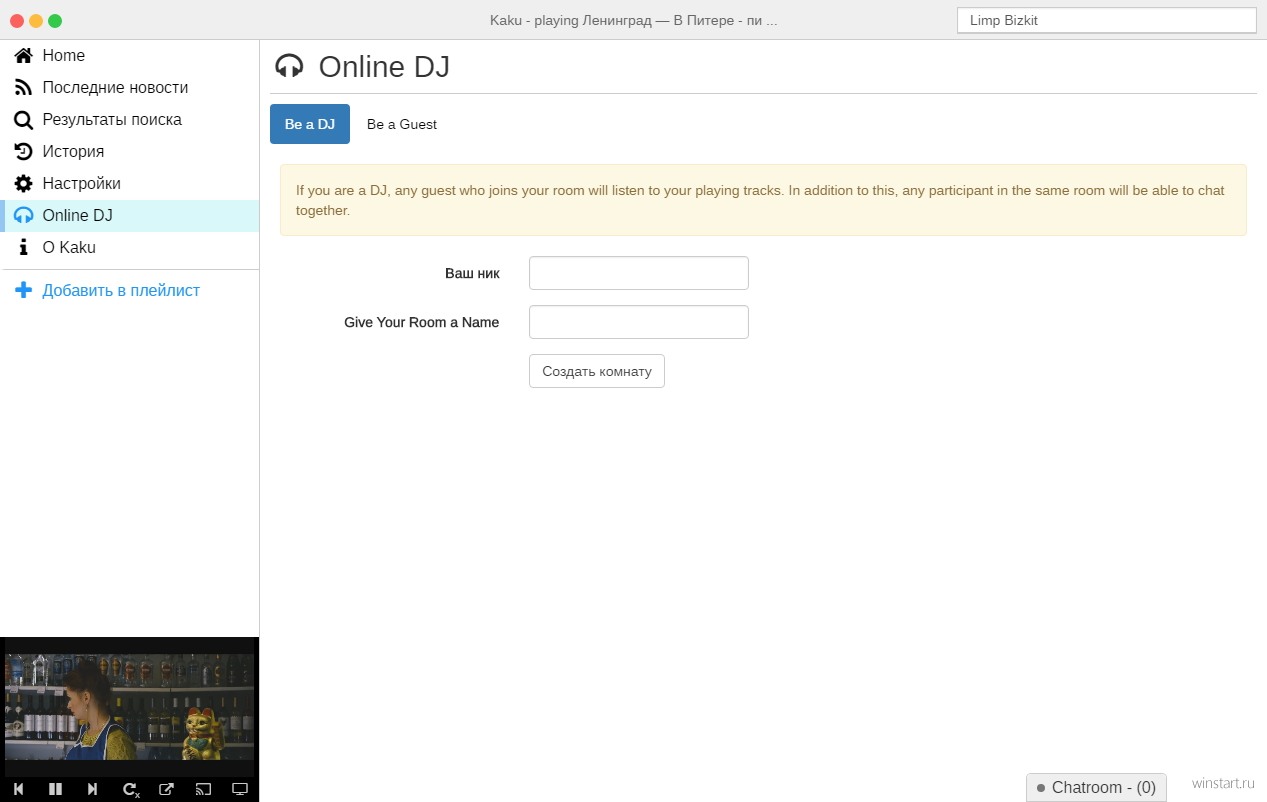1267x802 pixels.
Task: Select the Be a DJ tab
Action: point(310,125)
